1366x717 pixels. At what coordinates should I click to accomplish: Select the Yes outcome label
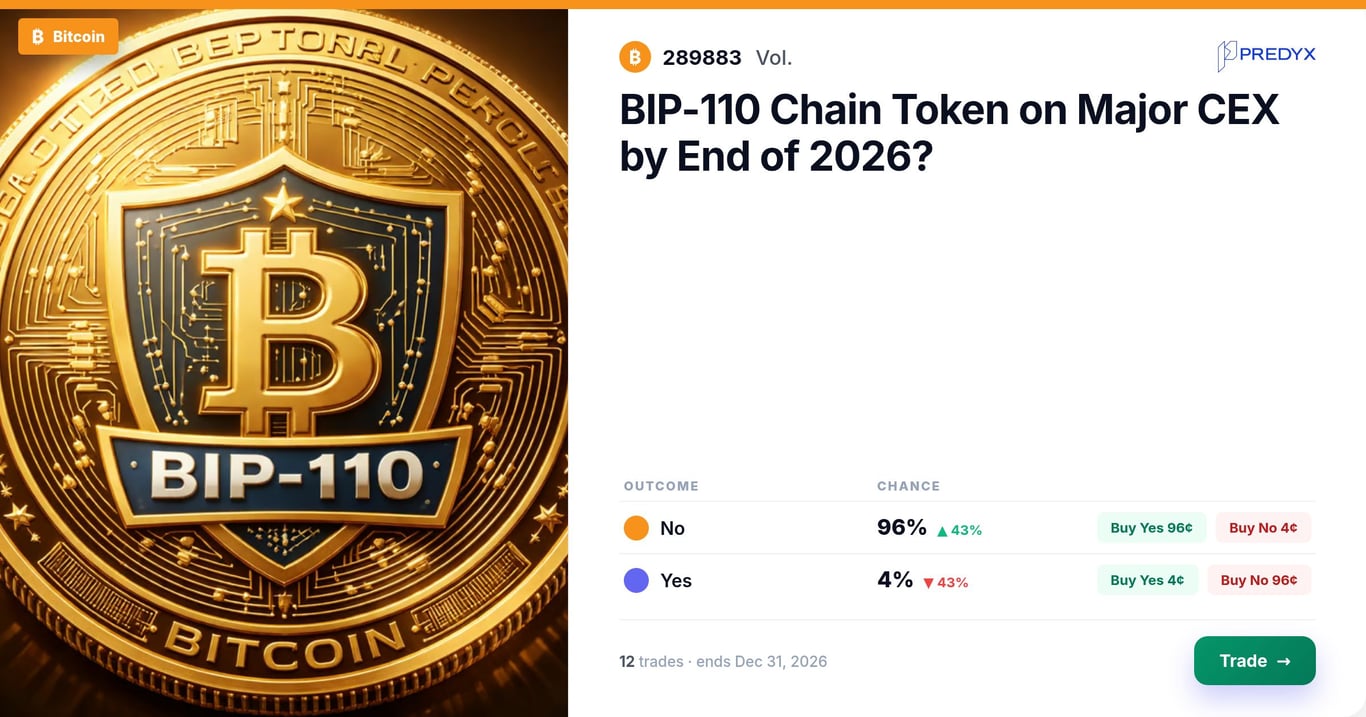click(x=676, y=580)
